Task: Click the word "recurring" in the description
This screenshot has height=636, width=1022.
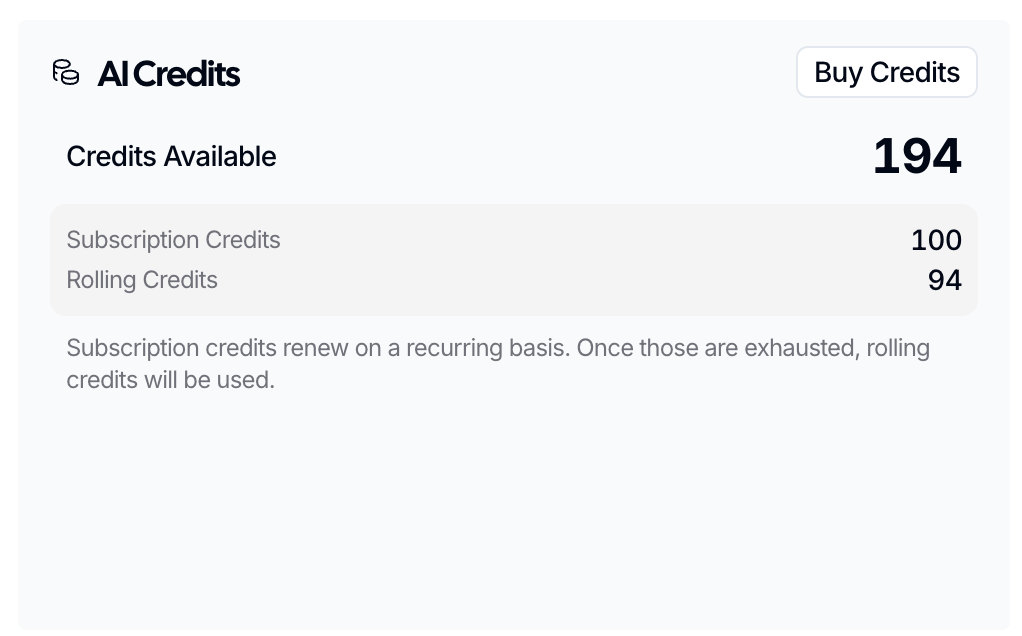Action: coord(453,348)
